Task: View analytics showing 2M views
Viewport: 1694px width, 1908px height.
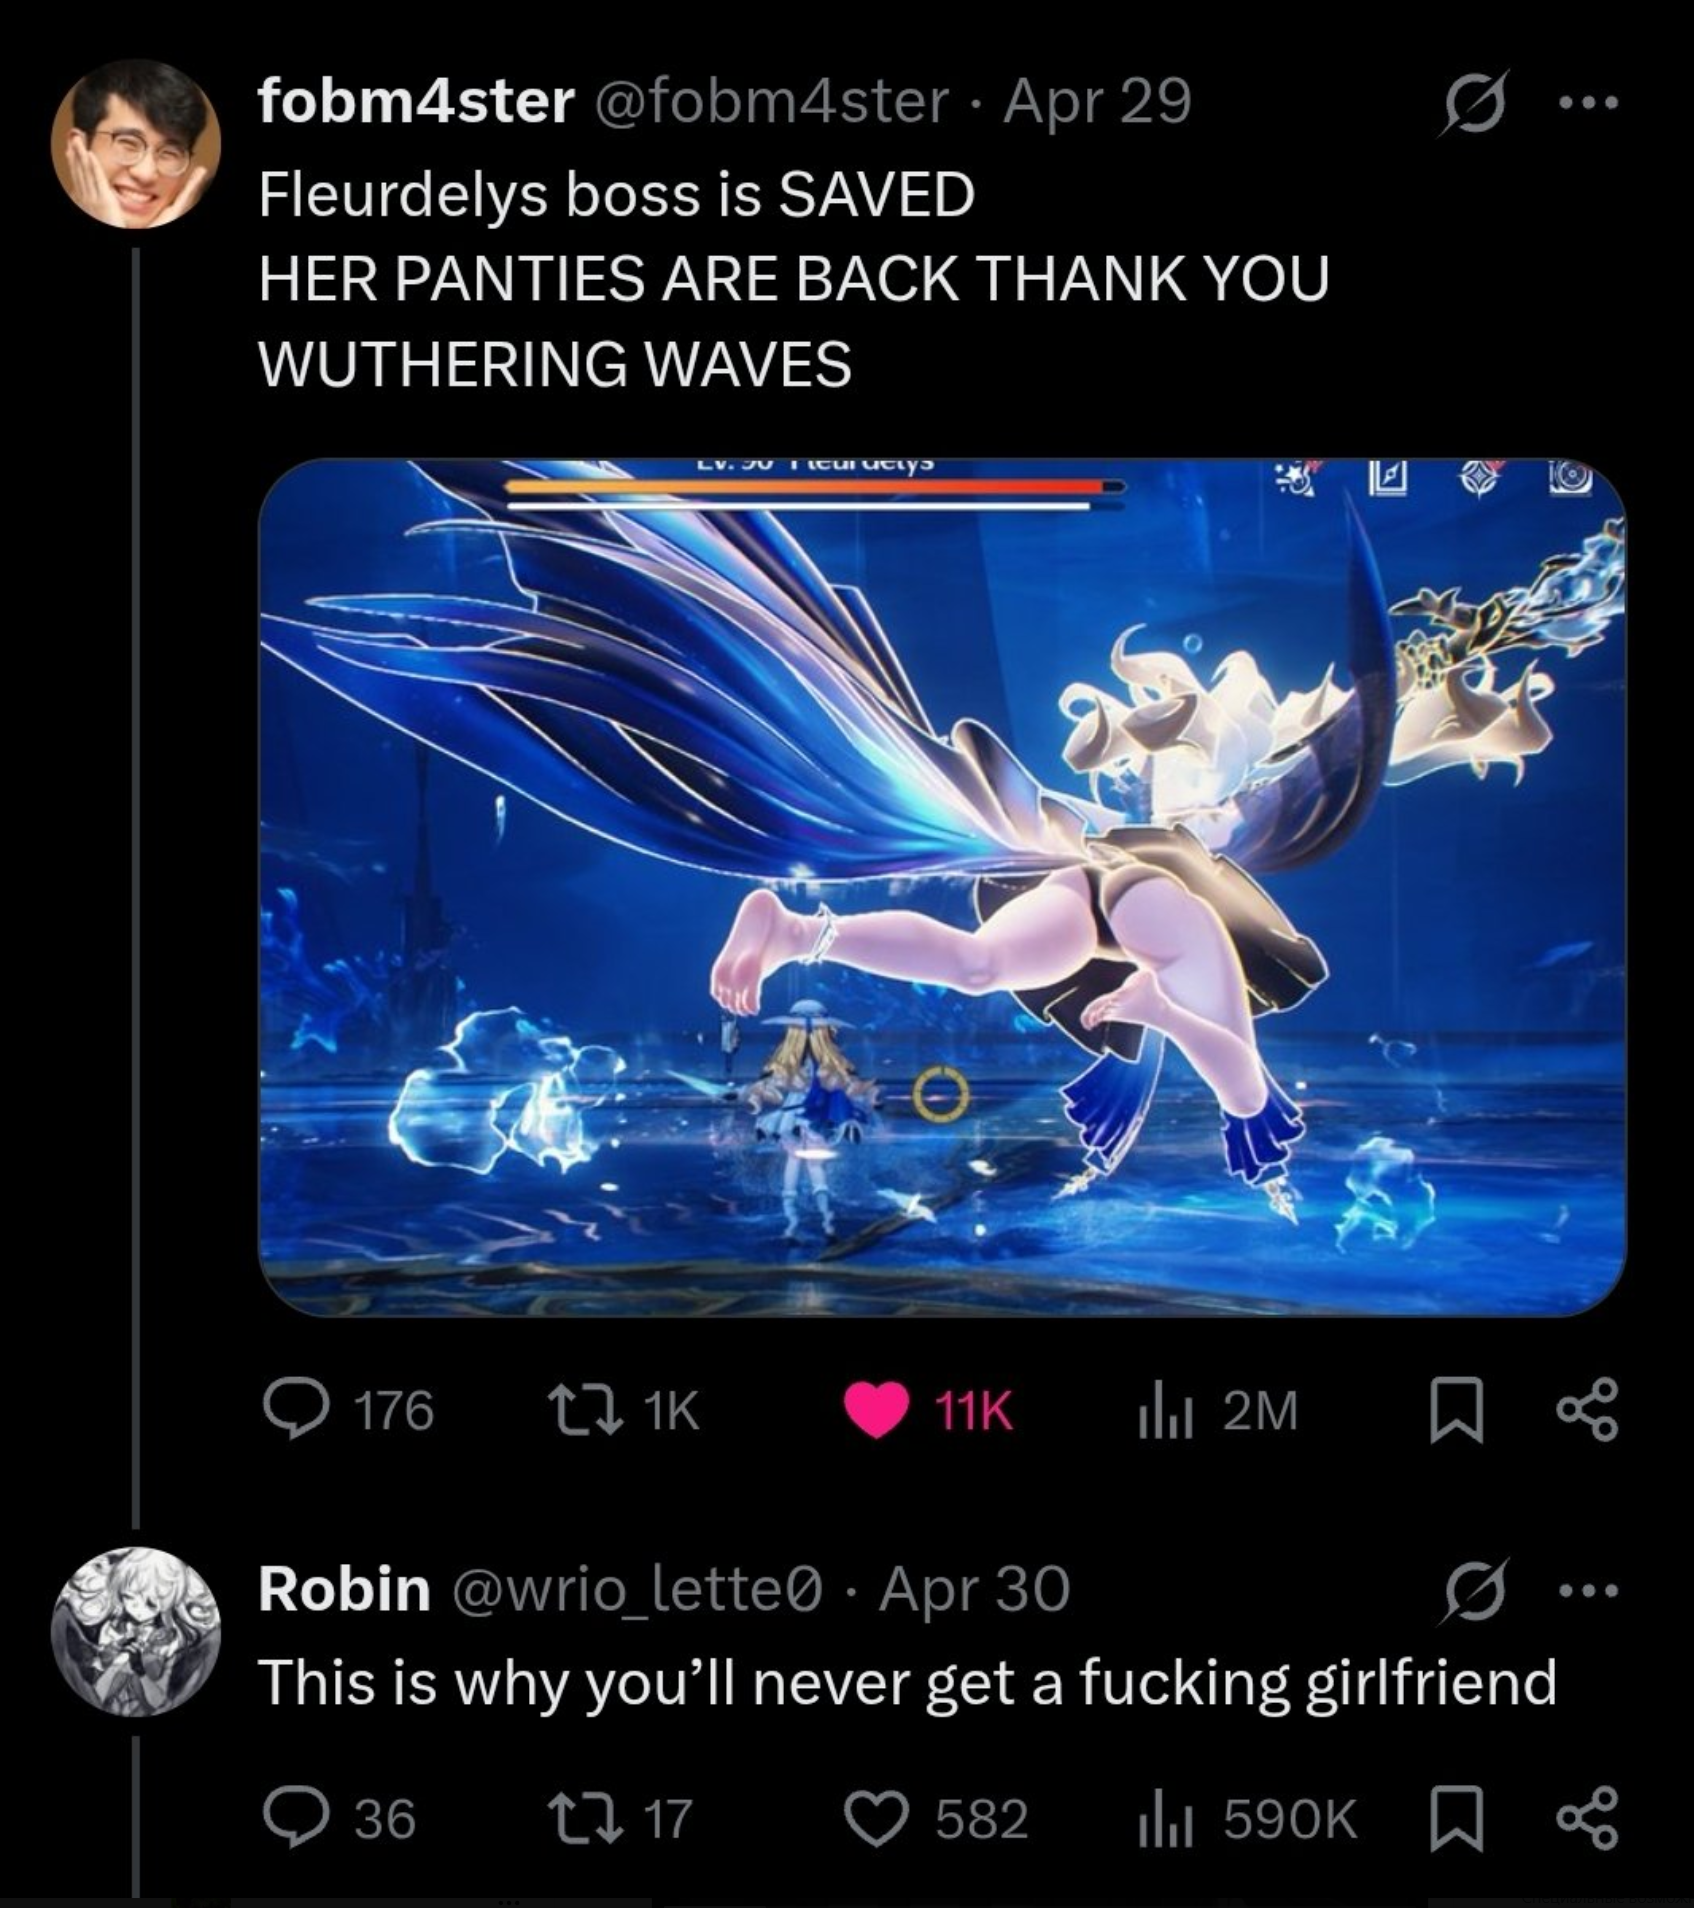Action: point(1217,1410)
